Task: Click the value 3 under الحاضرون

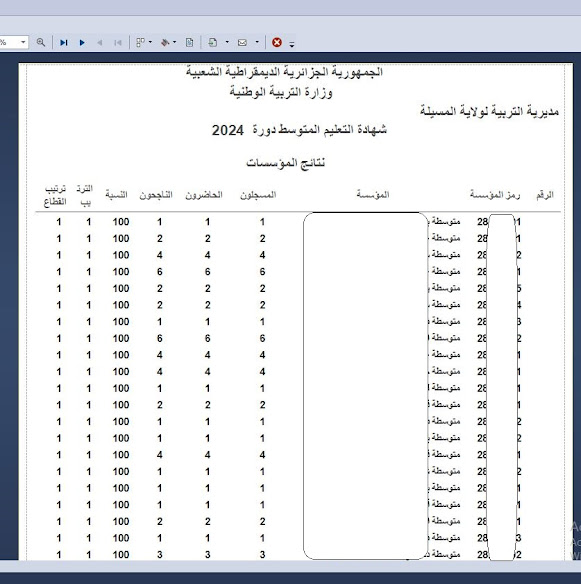Action: coord(207,555)
